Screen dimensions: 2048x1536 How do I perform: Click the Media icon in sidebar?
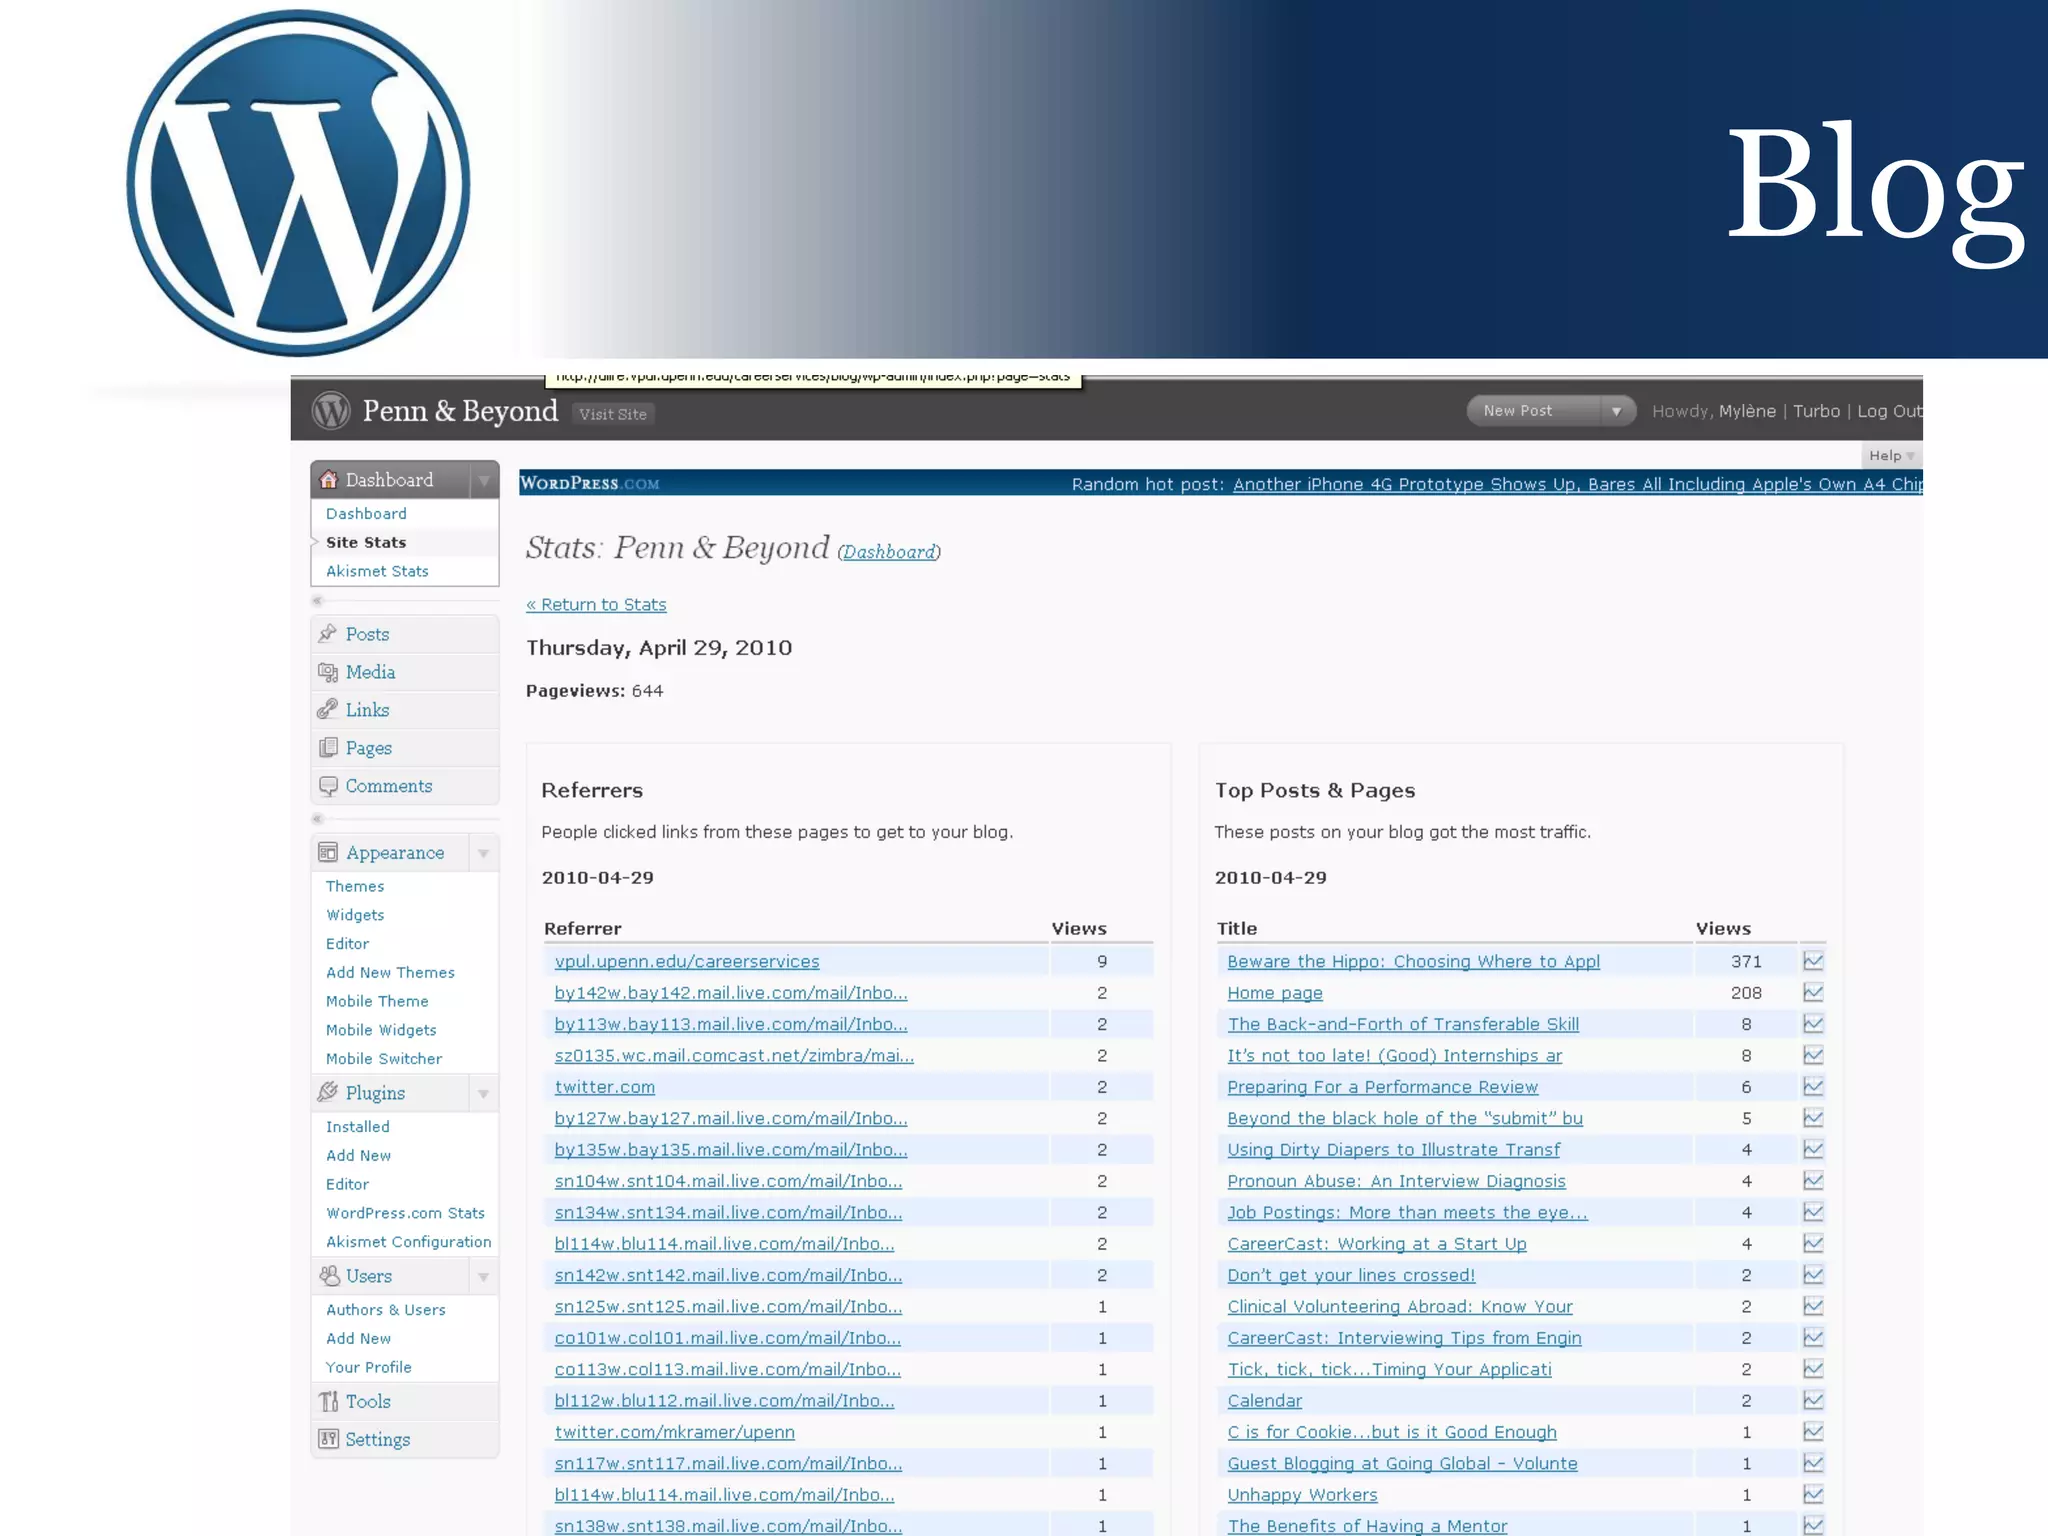pos(328,672)
